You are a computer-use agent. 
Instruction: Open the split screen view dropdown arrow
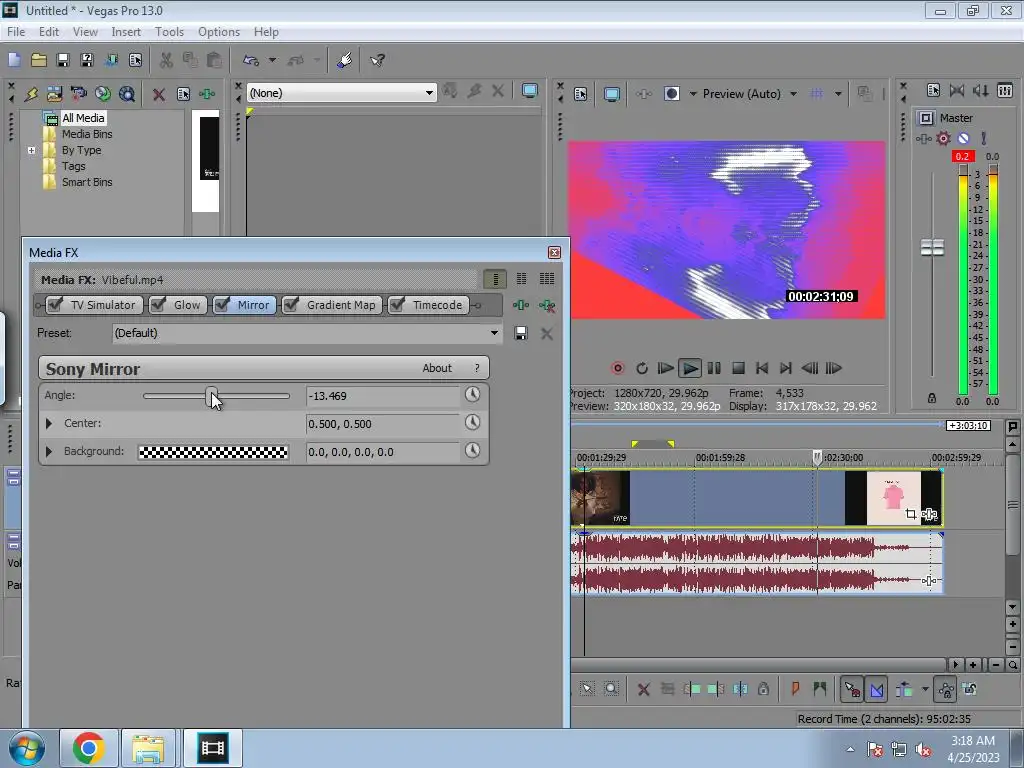[693, 94]
